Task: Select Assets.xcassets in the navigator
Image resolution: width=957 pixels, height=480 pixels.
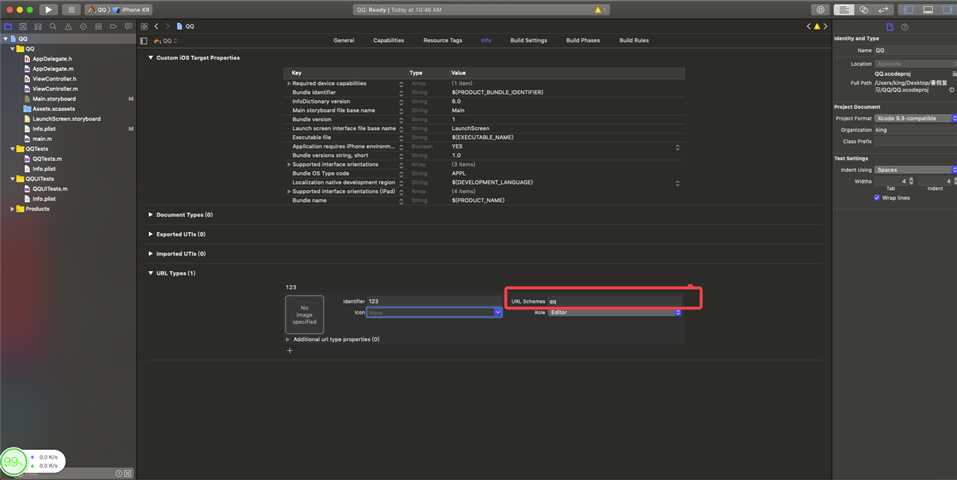Action: point(53,109)
